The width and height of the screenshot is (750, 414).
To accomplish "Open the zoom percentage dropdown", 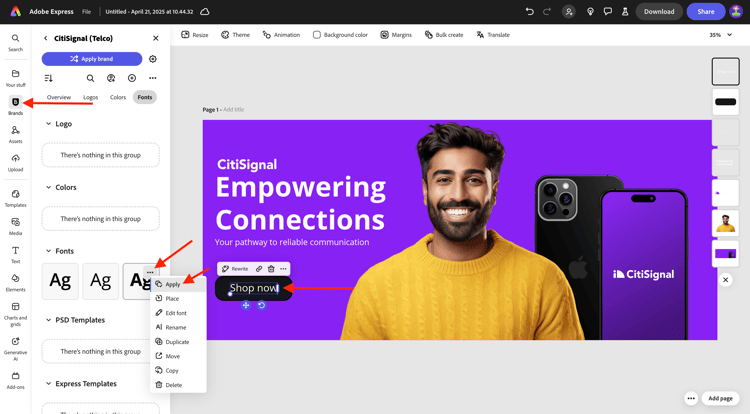I will click(721, 35).
